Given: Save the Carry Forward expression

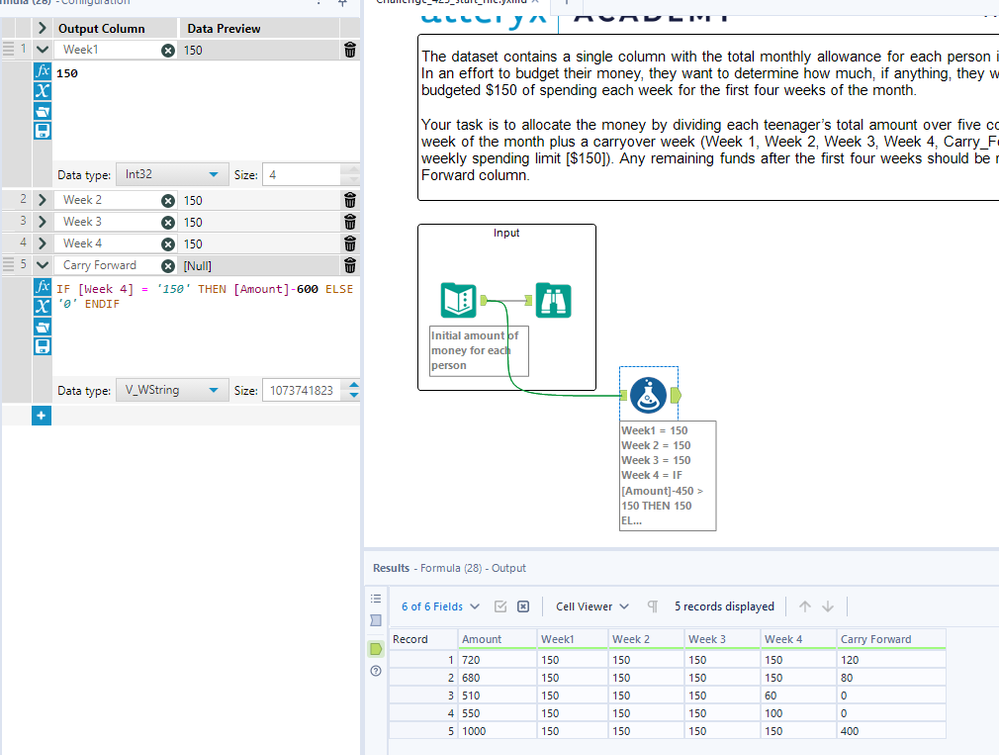Looking at the screenshot, I should (42, 346).
